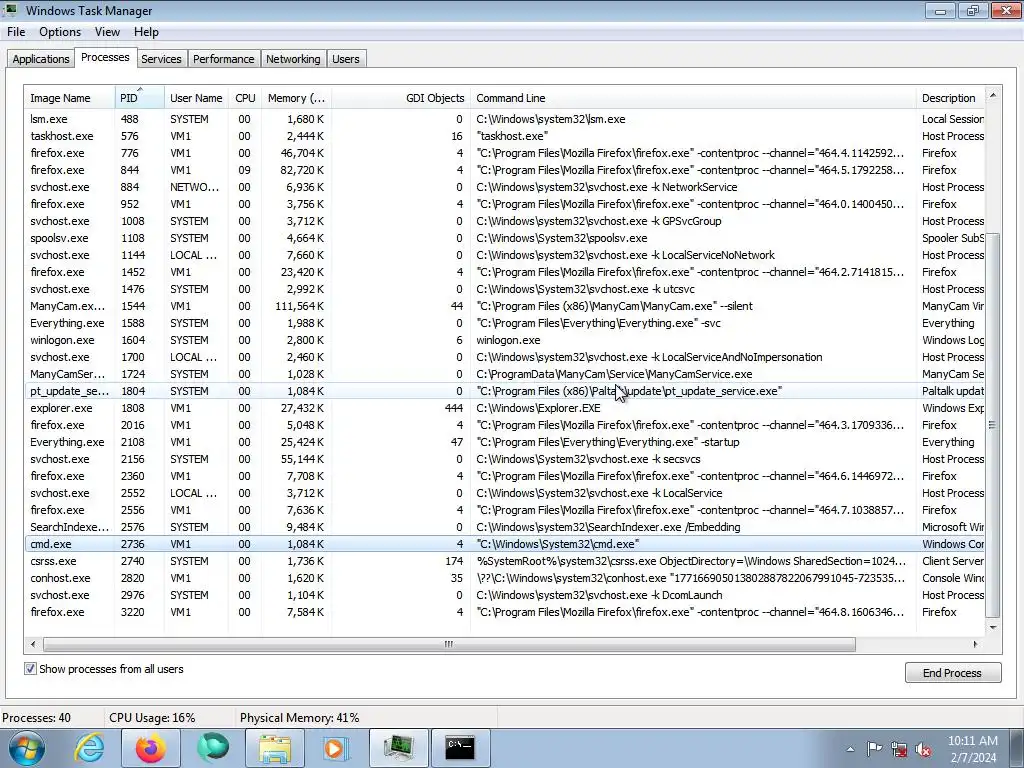Open Windows Explorer folder on taskbar

tap(275, 748)
